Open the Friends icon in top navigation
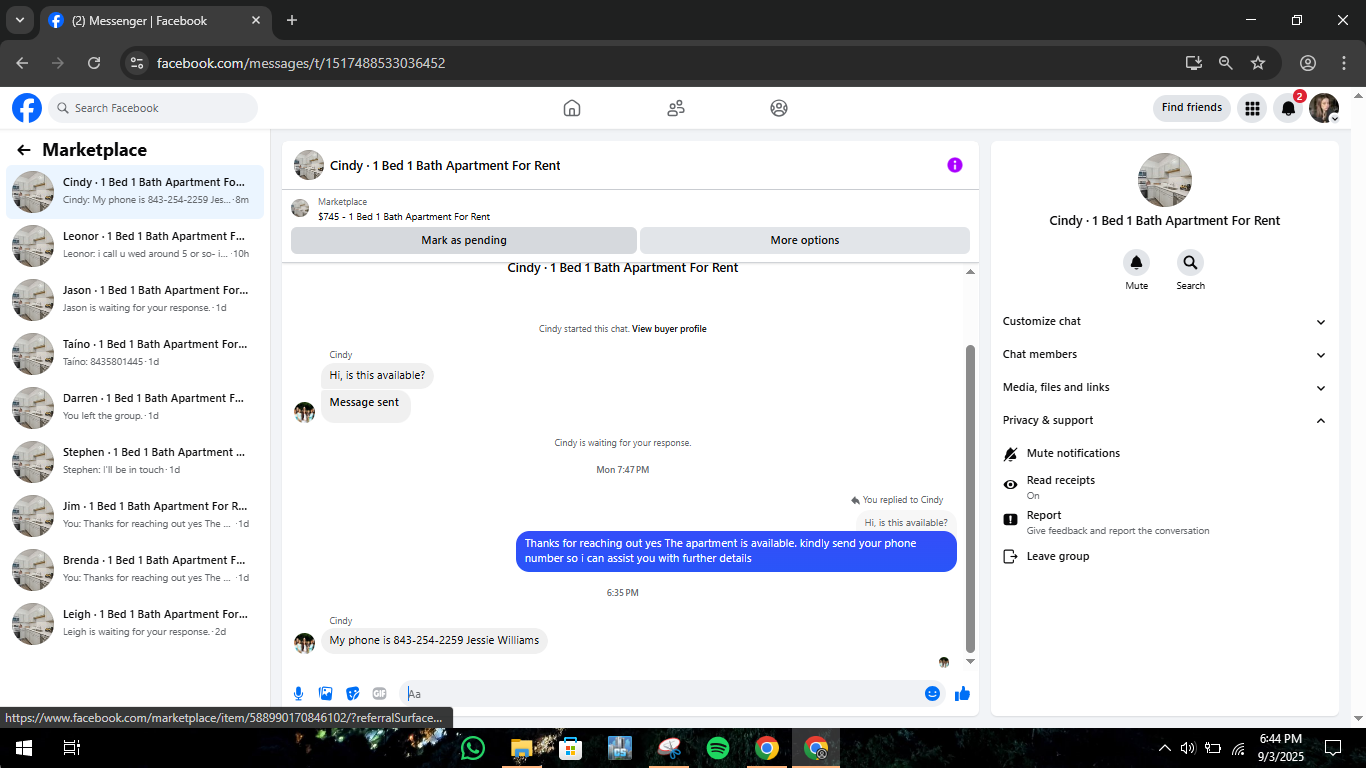 tap(676, 108)
